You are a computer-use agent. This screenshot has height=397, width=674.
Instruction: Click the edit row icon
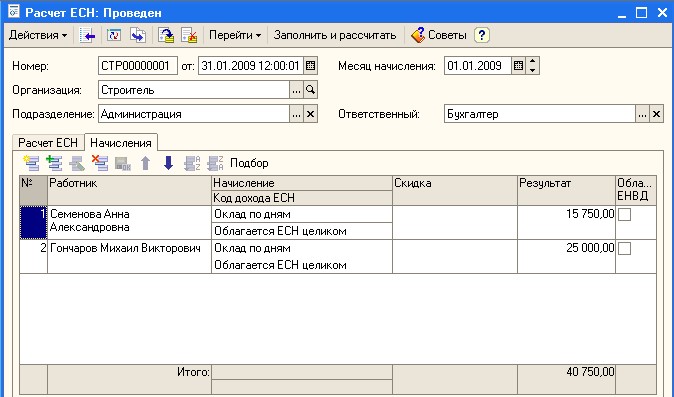tap(77, 163)
